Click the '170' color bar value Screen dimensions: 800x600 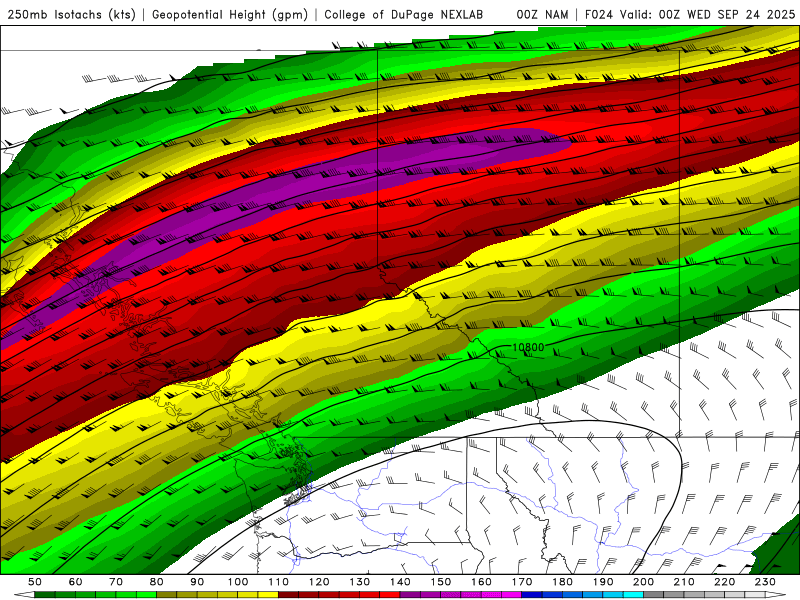coord(521,582)
